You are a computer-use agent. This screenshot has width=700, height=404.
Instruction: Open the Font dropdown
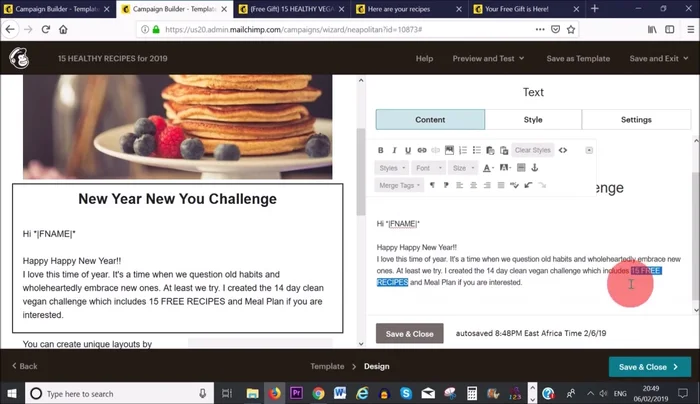(426, 168)
